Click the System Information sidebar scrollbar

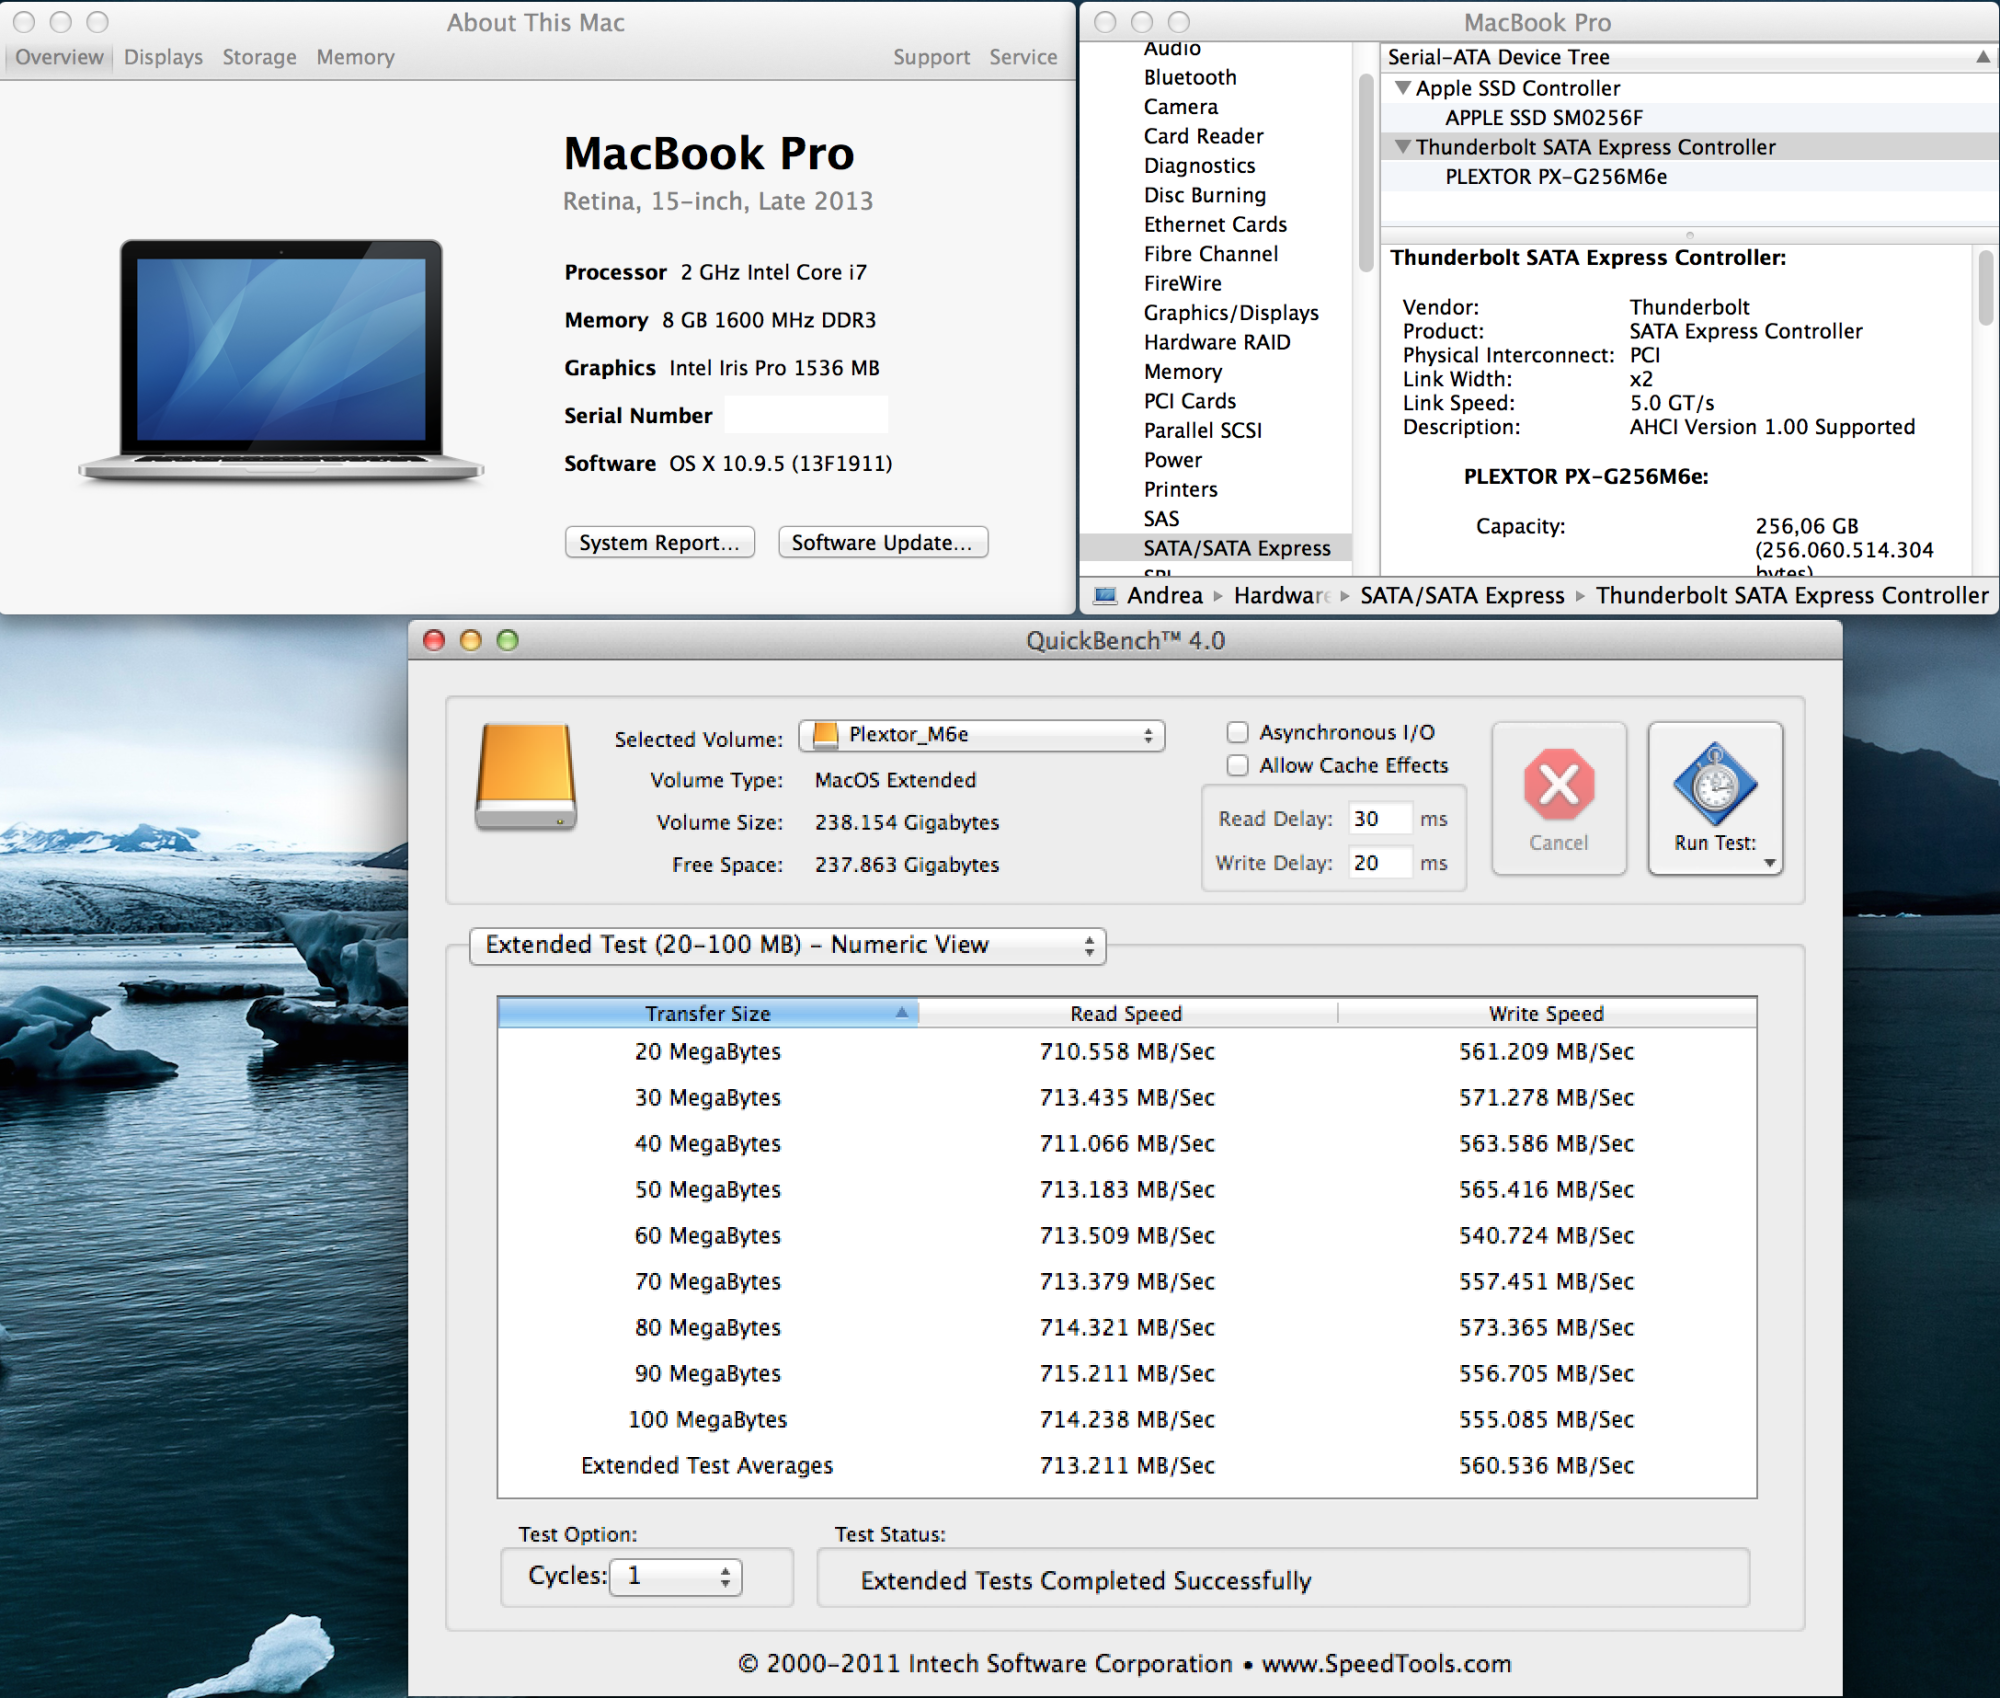pyautogui.click(x=1366, y=172)
